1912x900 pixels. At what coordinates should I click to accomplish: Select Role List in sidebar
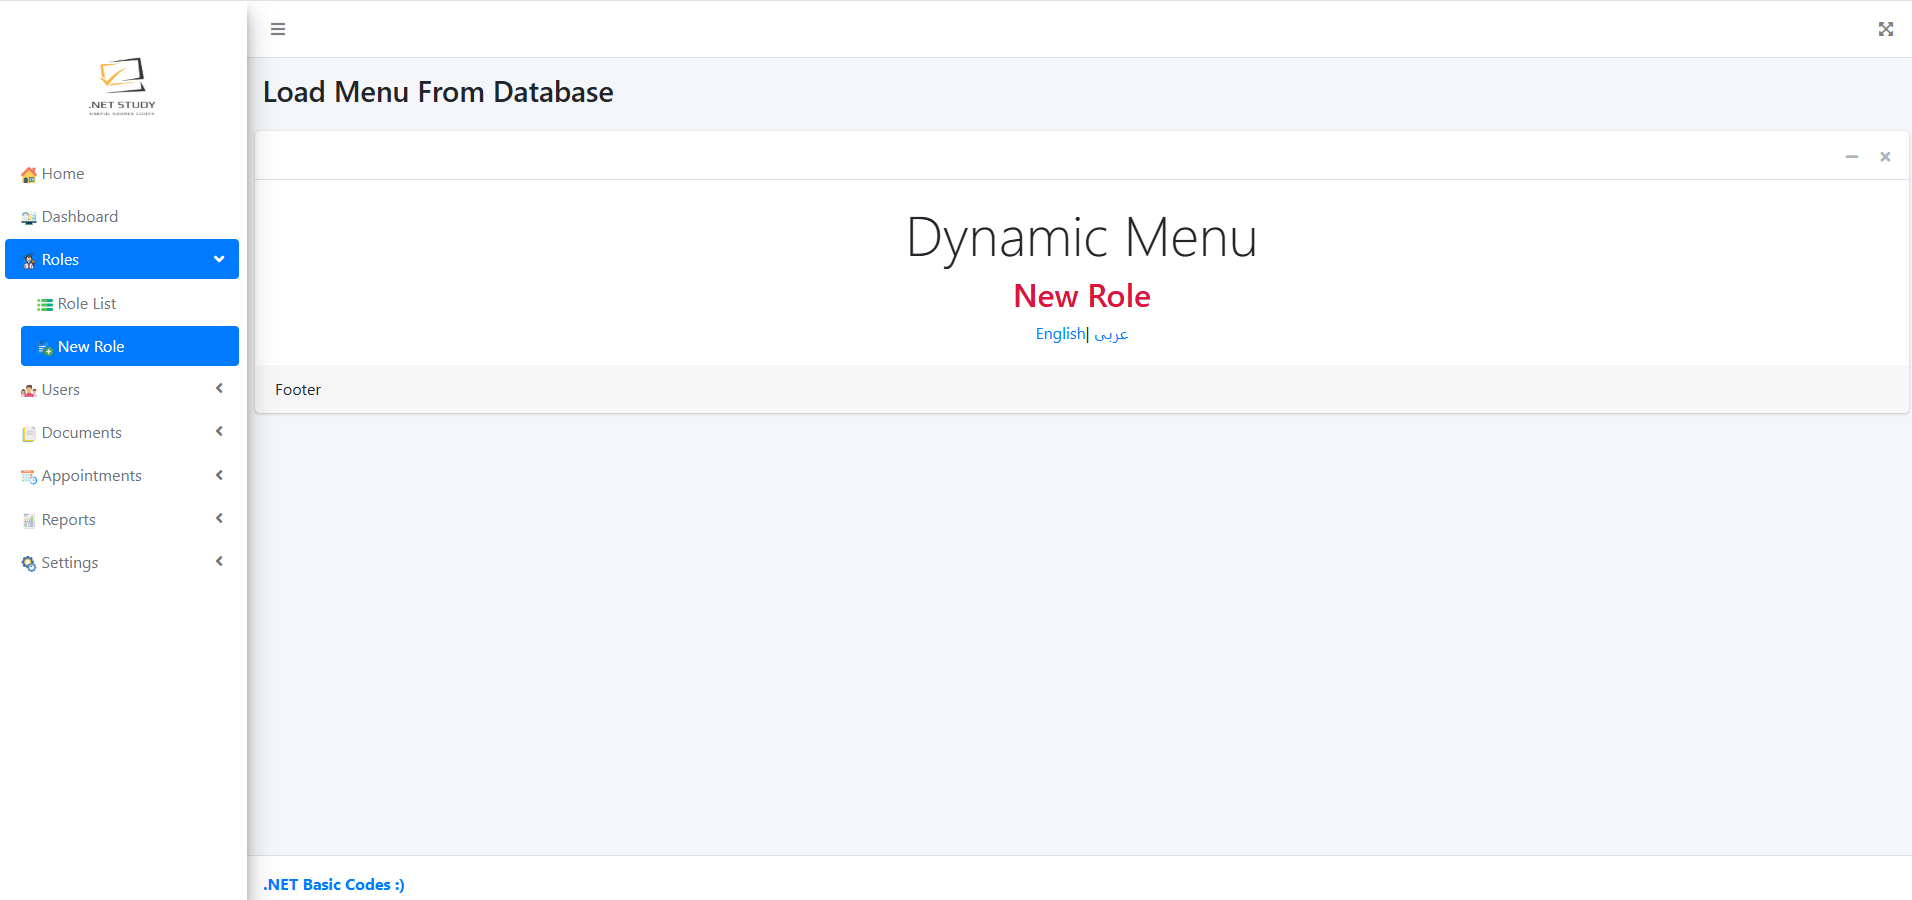(x=87, y=304)
